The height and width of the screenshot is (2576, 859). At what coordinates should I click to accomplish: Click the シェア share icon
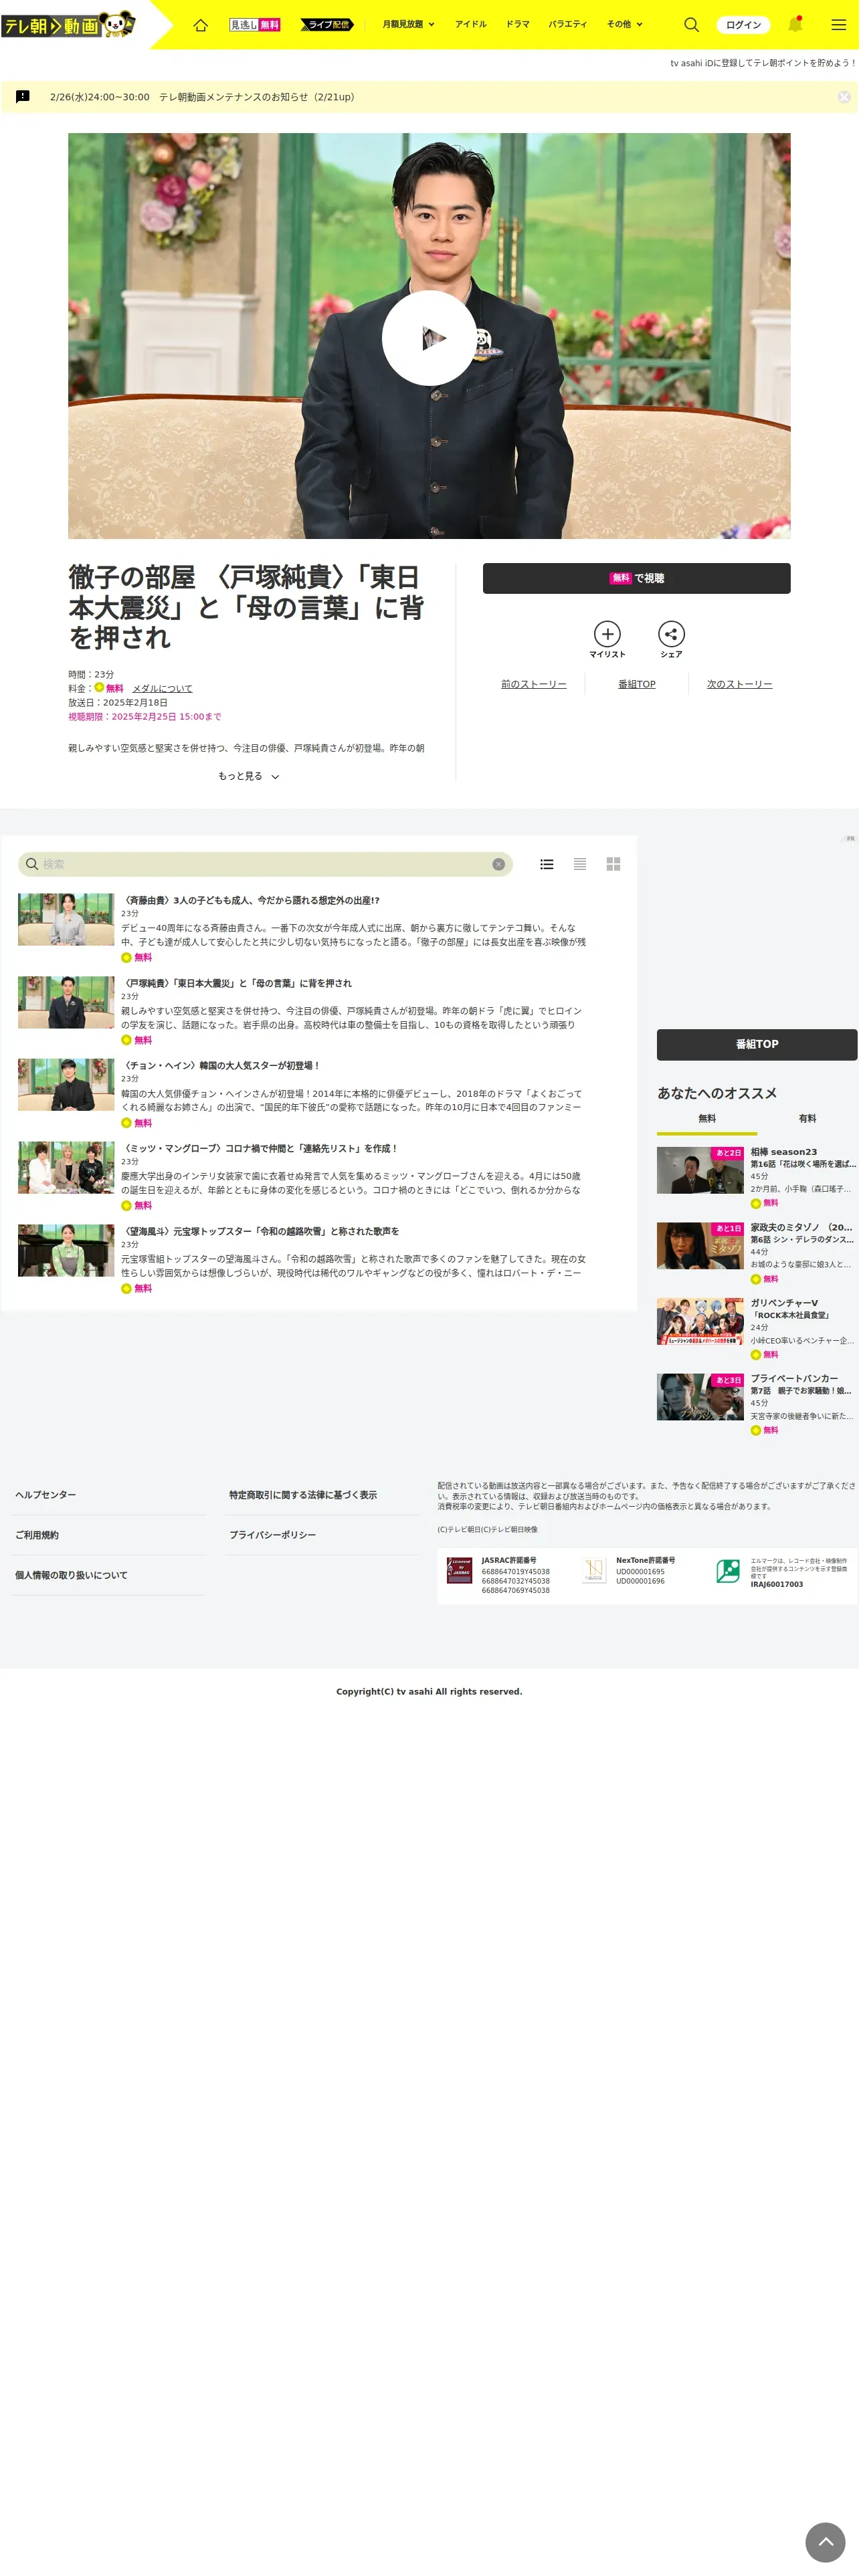tap(671, 640)
